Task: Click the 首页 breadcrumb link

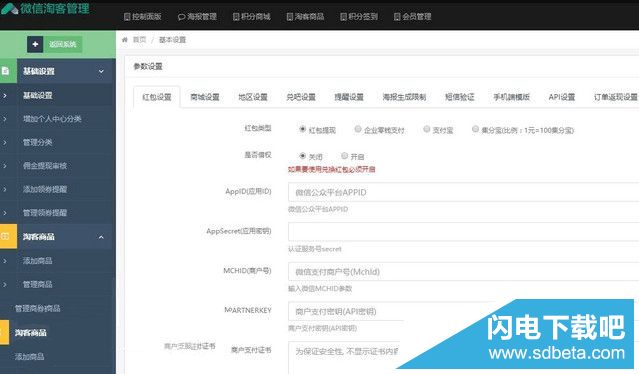Action: tap(139, 40)
